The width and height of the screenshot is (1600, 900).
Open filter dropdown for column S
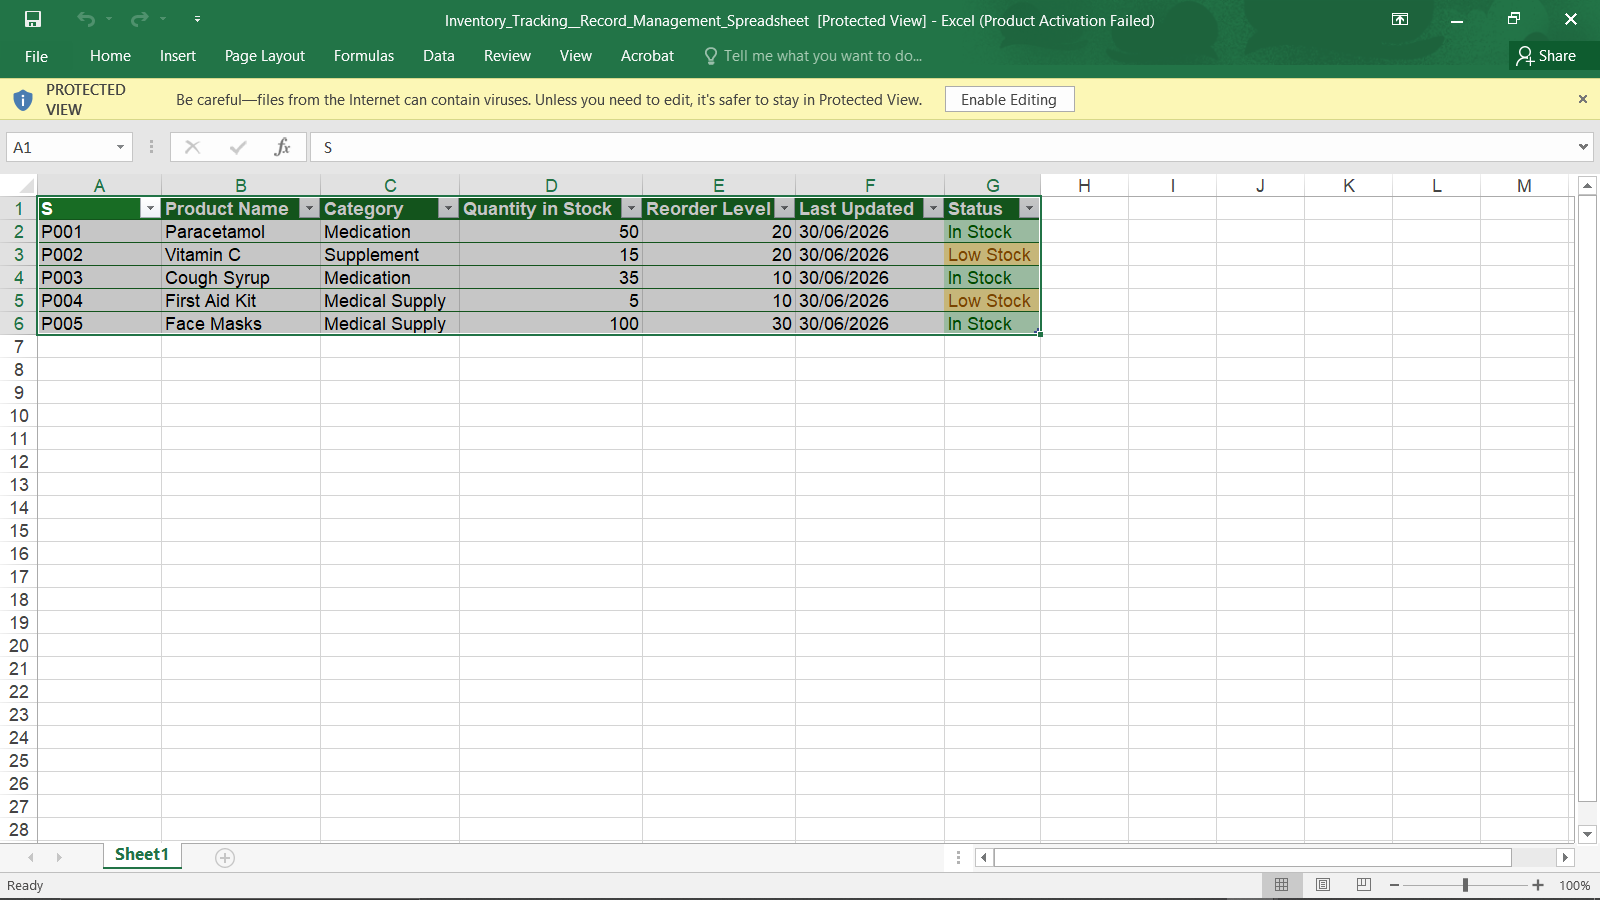point(150,208)
